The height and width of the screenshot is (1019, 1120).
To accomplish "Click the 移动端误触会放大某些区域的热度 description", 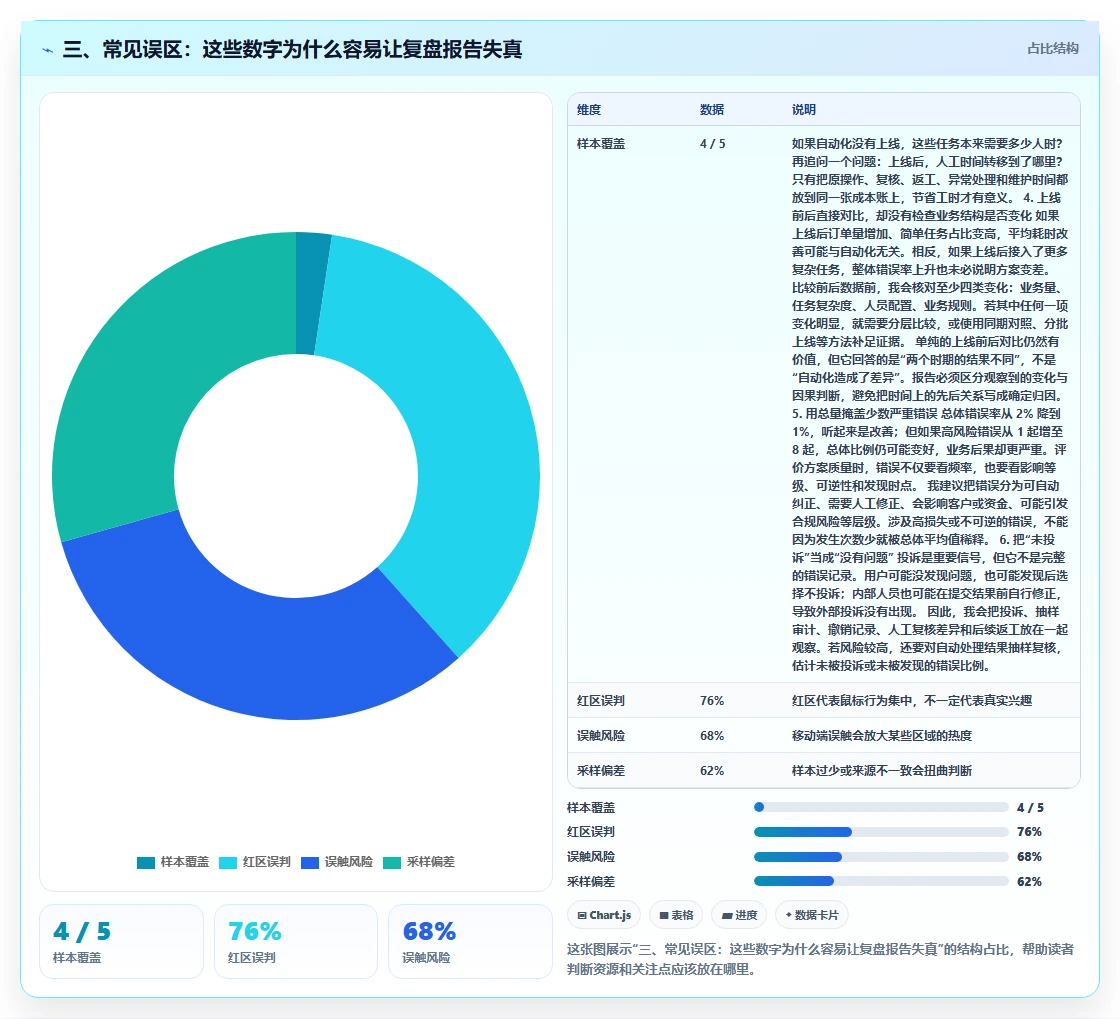I will click(x=881, y=736).
